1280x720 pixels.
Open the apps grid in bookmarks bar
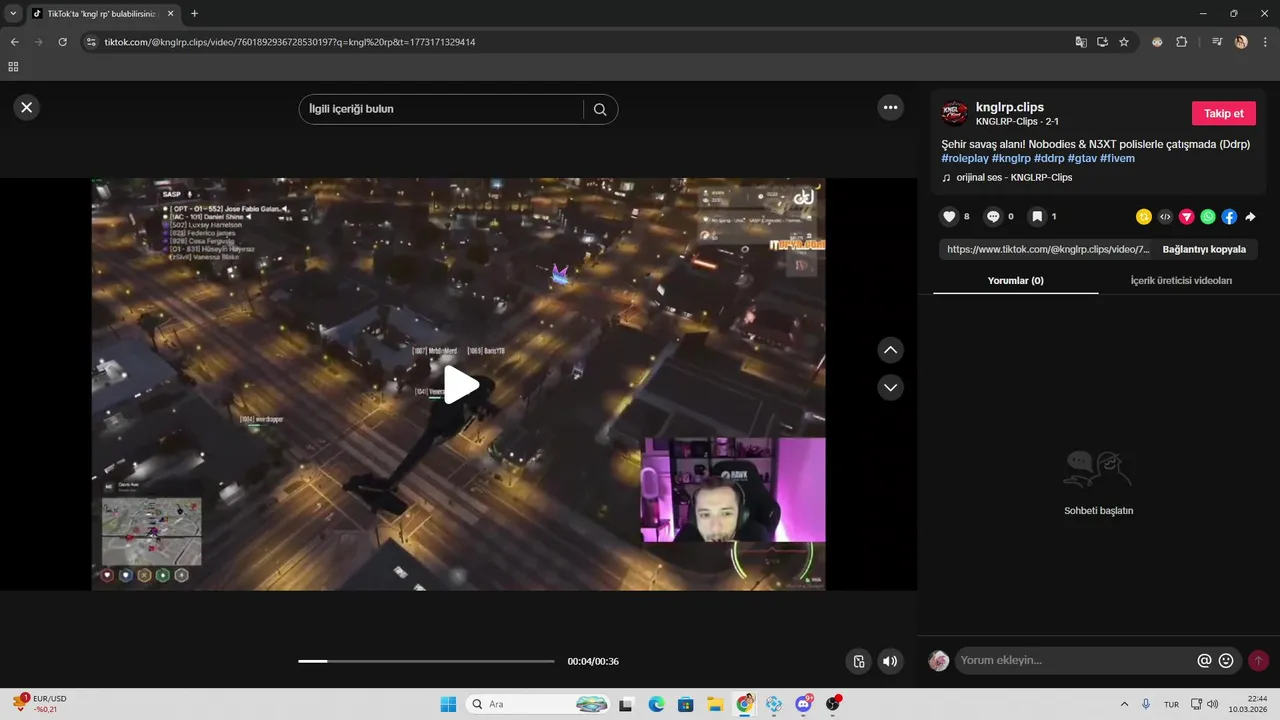(13, 67)
